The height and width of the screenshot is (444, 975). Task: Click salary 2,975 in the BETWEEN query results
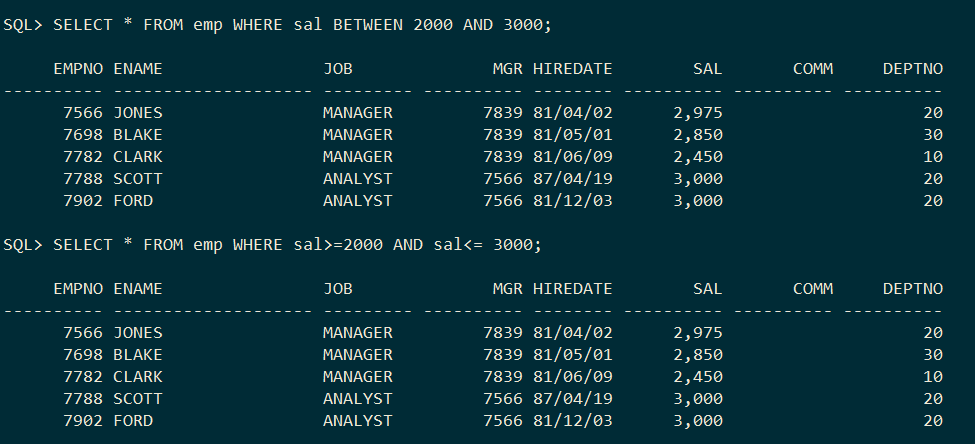click(x=698, y=113)
